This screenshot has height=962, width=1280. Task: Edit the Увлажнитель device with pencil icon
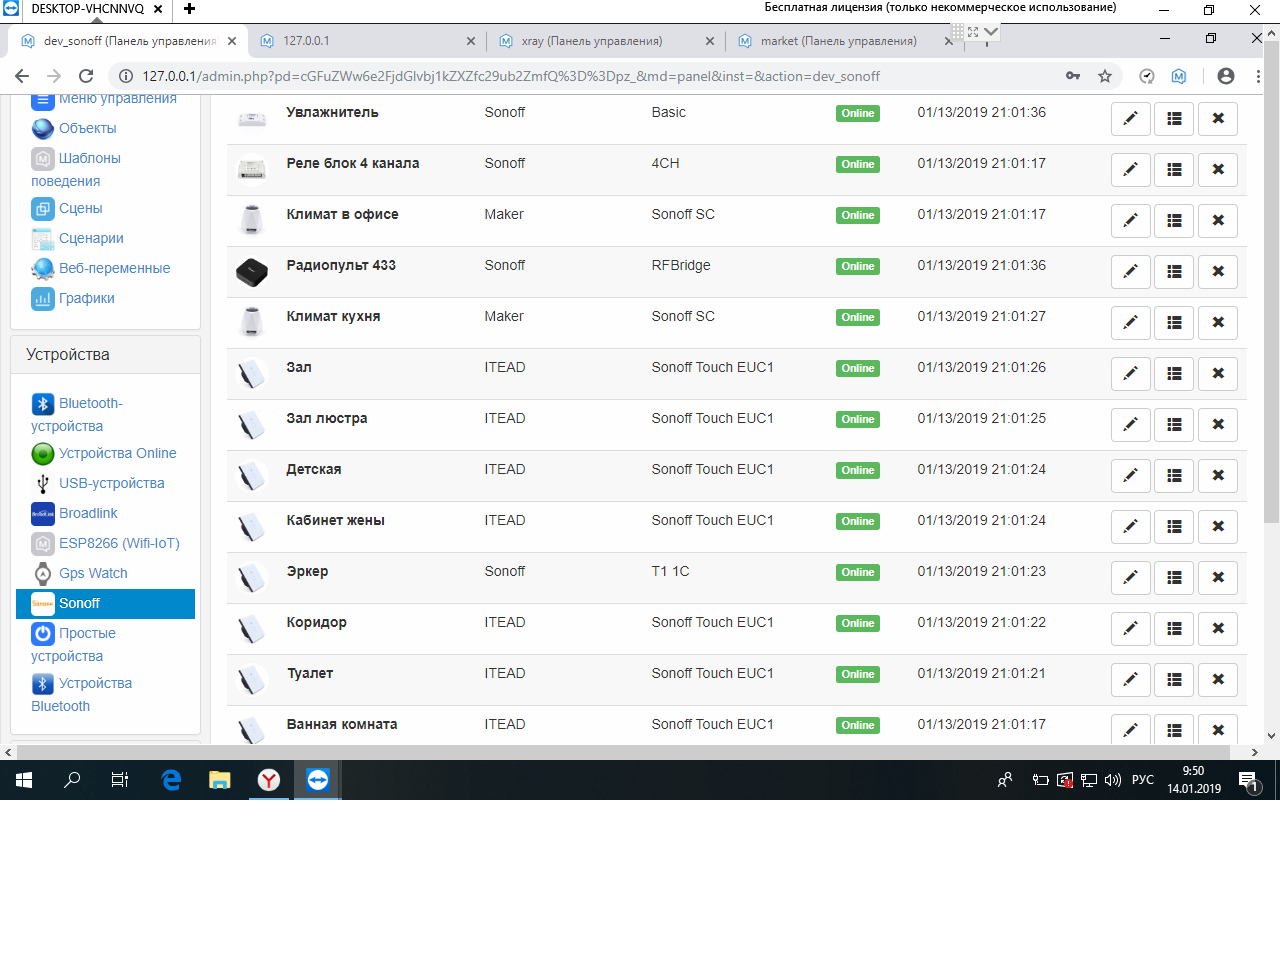1130,119
